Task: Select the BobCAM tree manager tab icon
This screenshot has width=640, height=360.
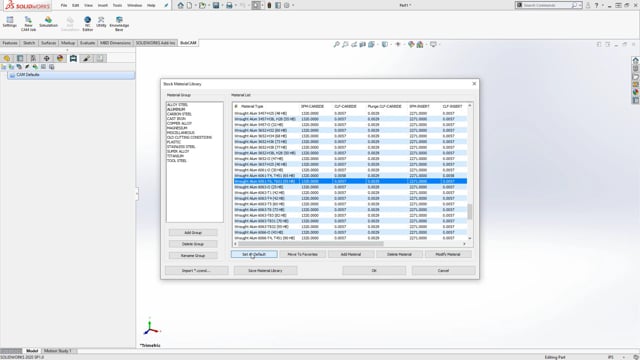Action: [x=73, y=58]
